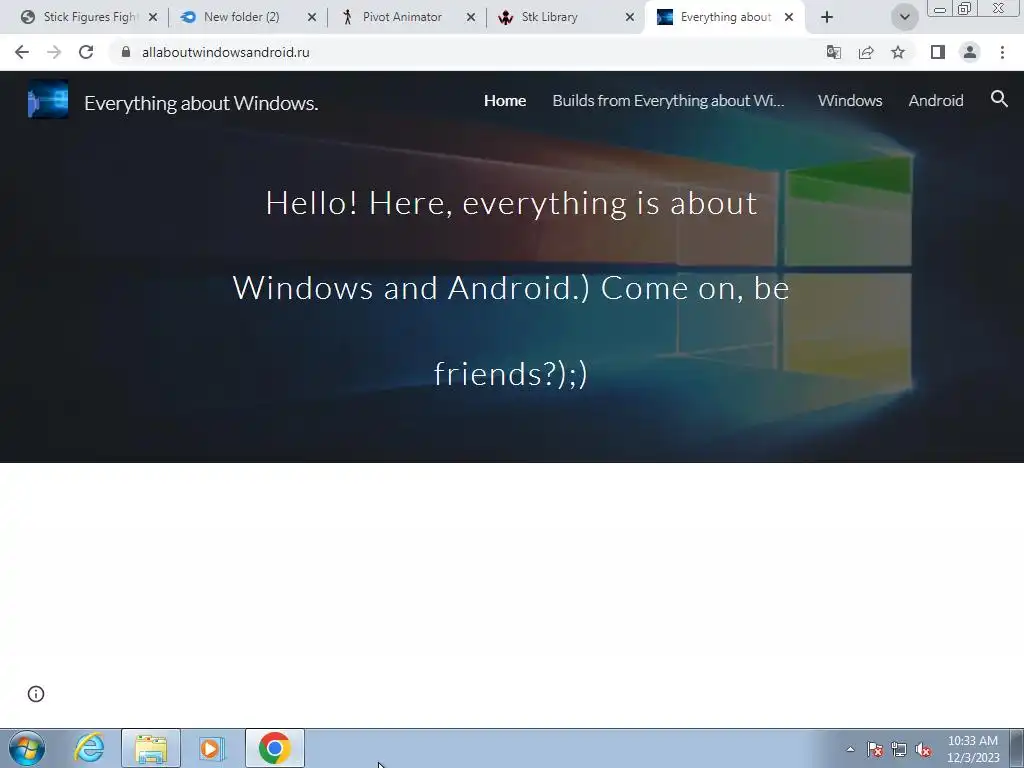Click the muted volume tray icon
The height and width of the screenshot is (768, 1024).
923,749
